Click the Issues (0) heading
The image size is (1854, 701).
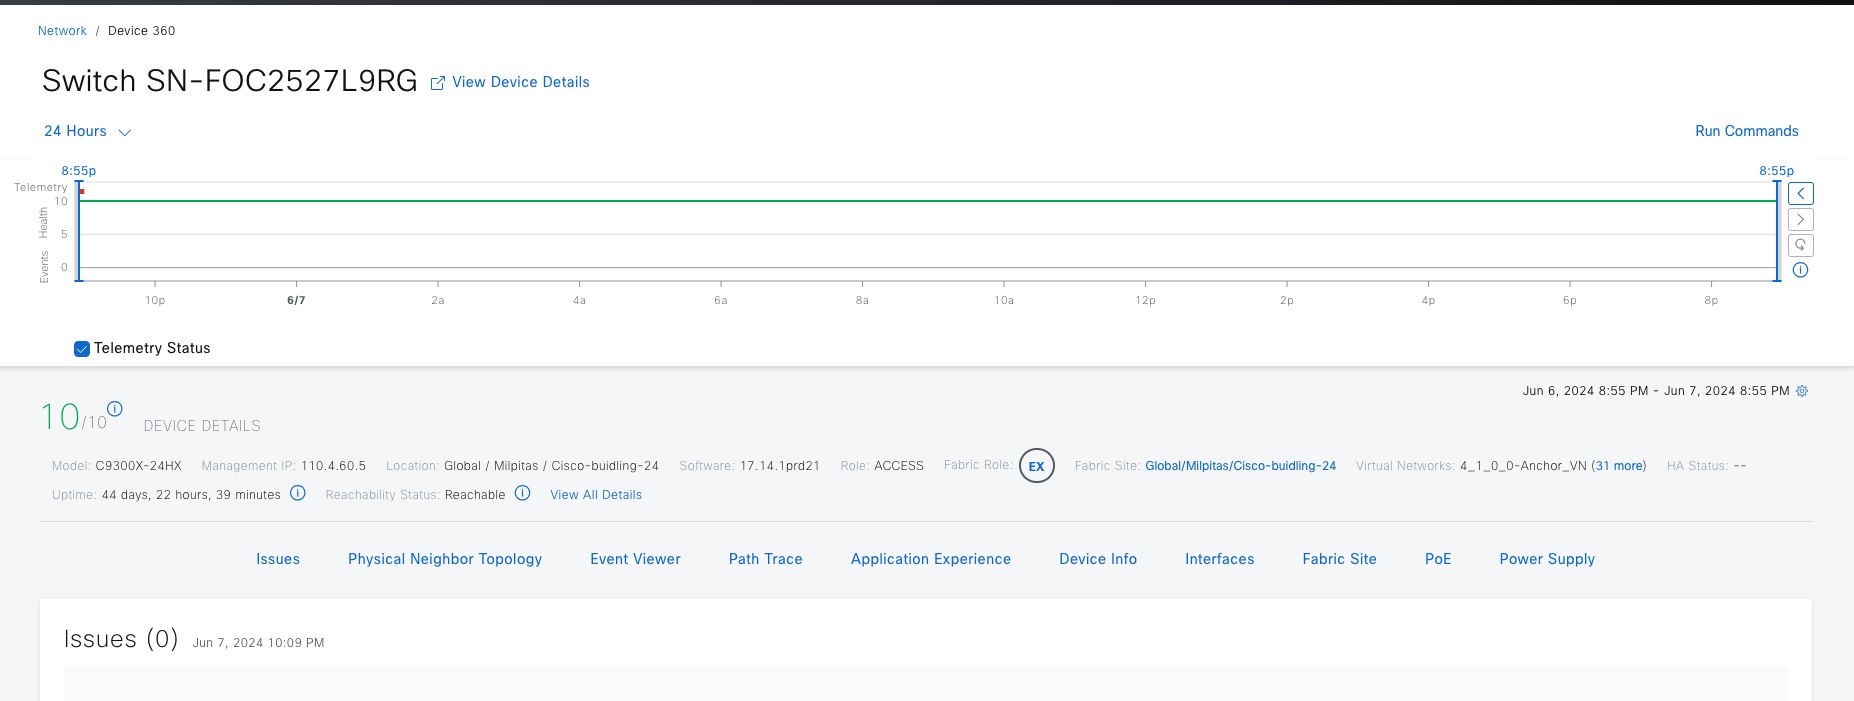(121, 639)
